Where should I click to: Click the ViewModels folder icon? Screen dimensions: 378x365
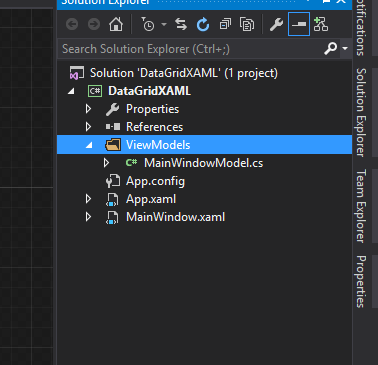113,145
